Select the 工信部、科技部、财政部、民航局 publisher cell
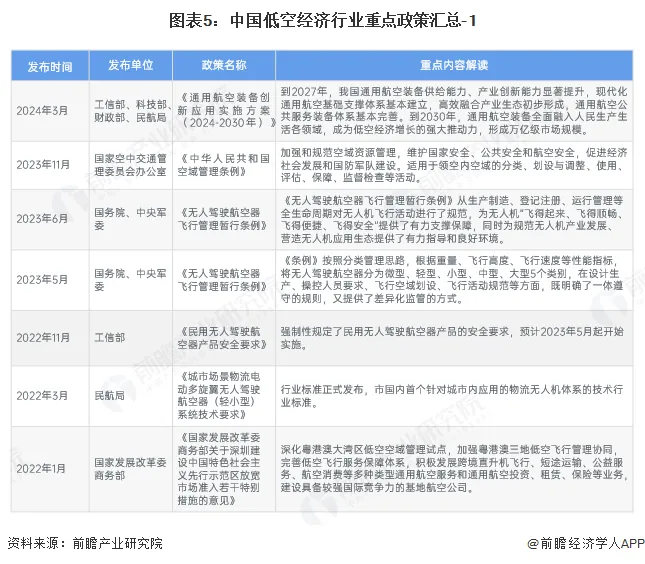The width and height of the screenshot is (645, 564). click(x=131, y=111)
